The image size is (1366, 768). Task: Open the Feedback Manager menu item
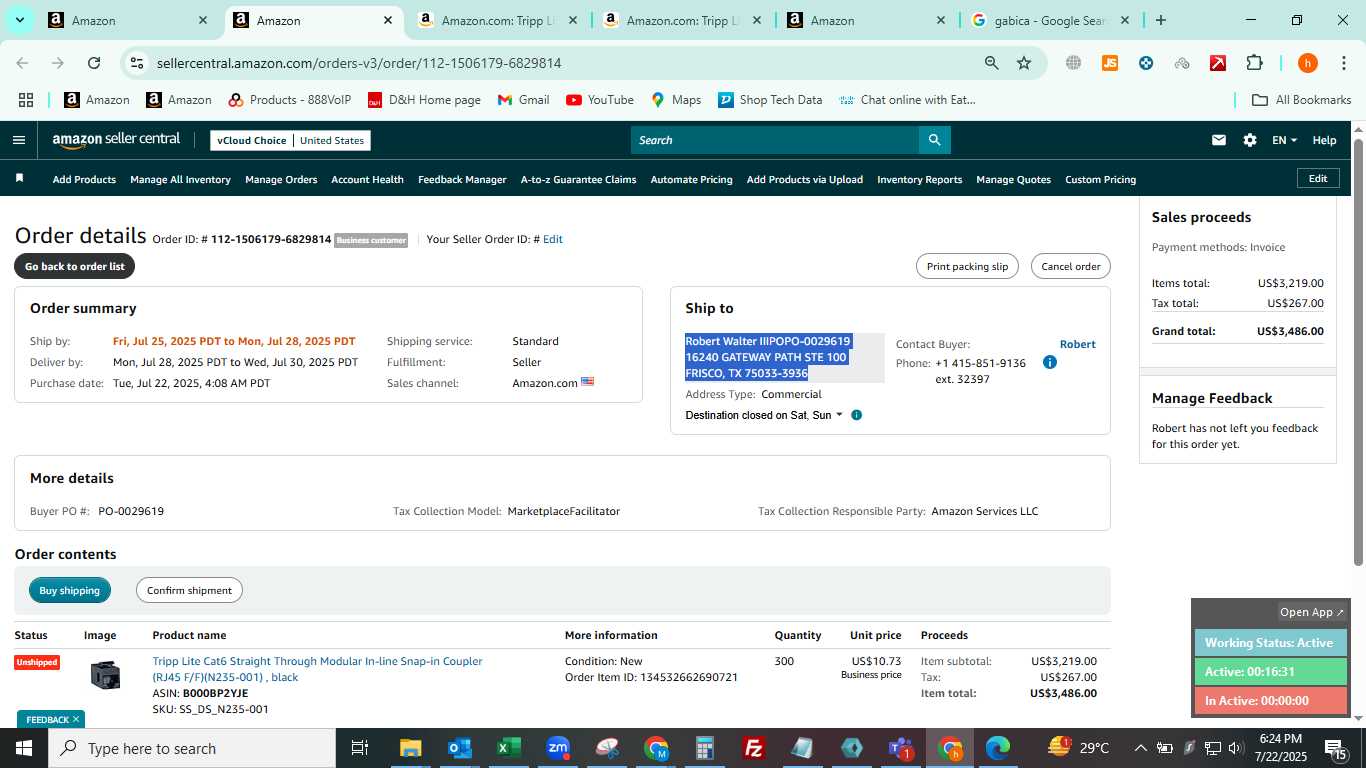[x=462, y=180]
